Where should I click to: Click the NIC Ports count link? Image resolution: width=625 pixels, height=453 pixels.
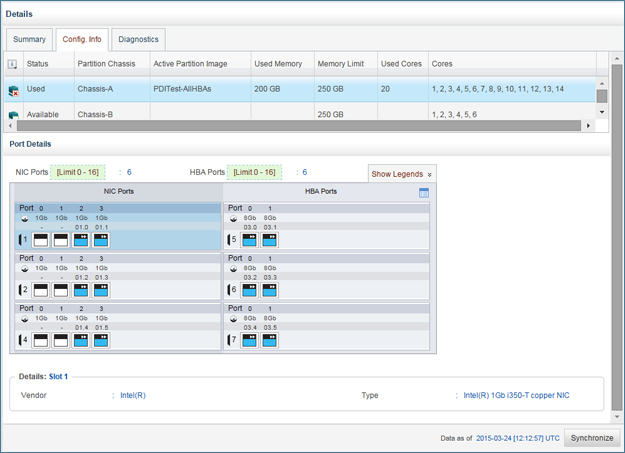(129, 173)
